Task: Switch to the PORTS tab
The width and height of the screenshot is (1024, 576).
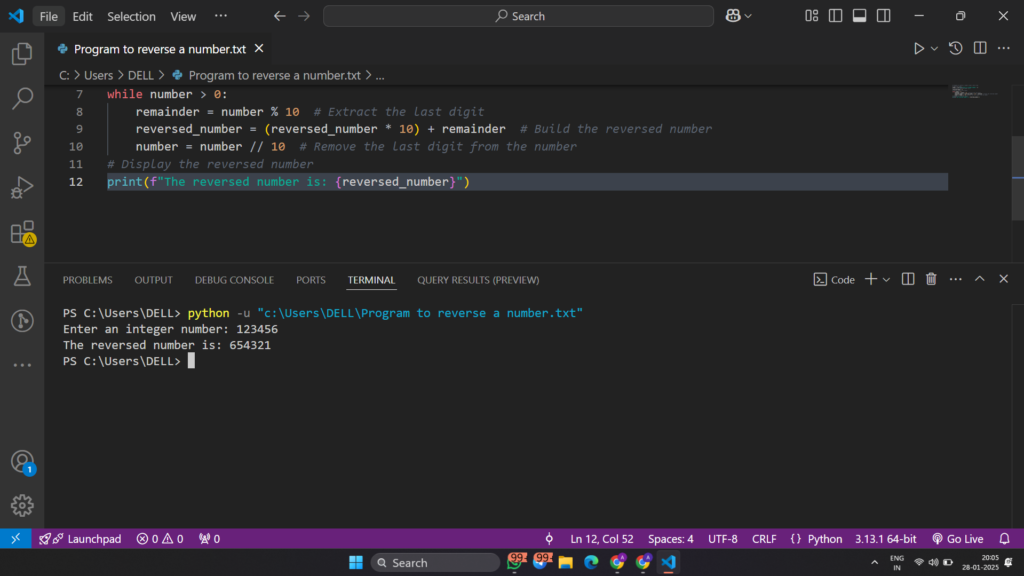Action: pyautogui.click(x=311, y=280)
